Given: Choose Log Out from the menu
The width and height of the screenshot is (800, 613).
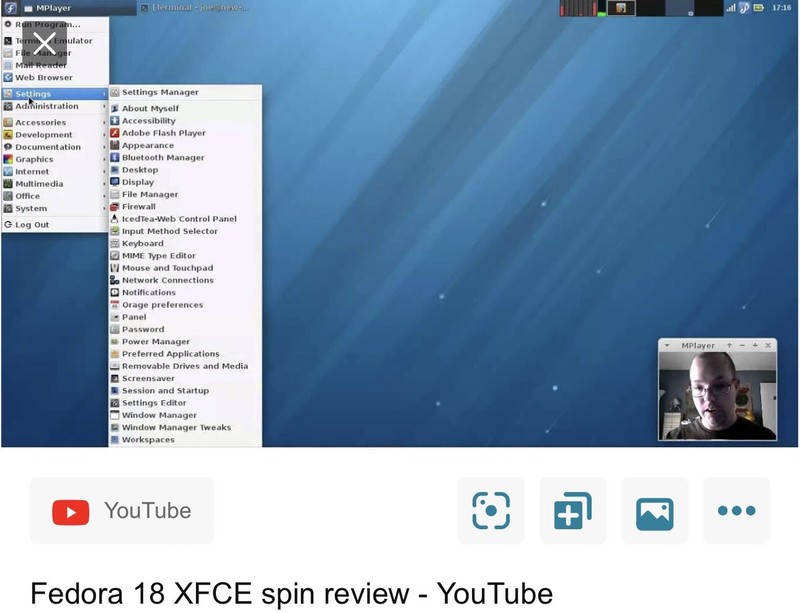Looking at the screenshot, I should 55,225.
